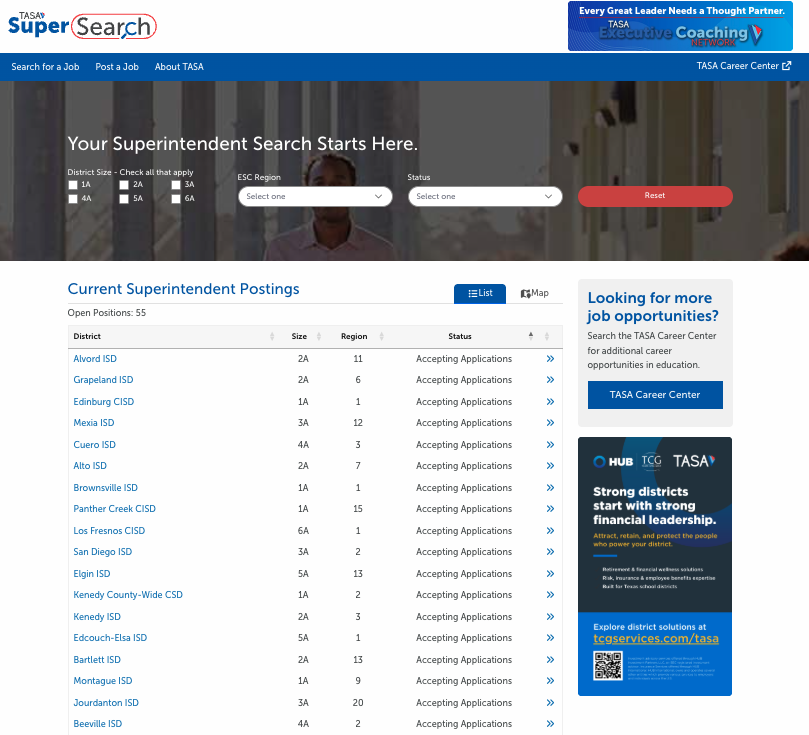Open details arrow for Montague ISD row
The image size is (809, 735).
(x=550, y=681)
